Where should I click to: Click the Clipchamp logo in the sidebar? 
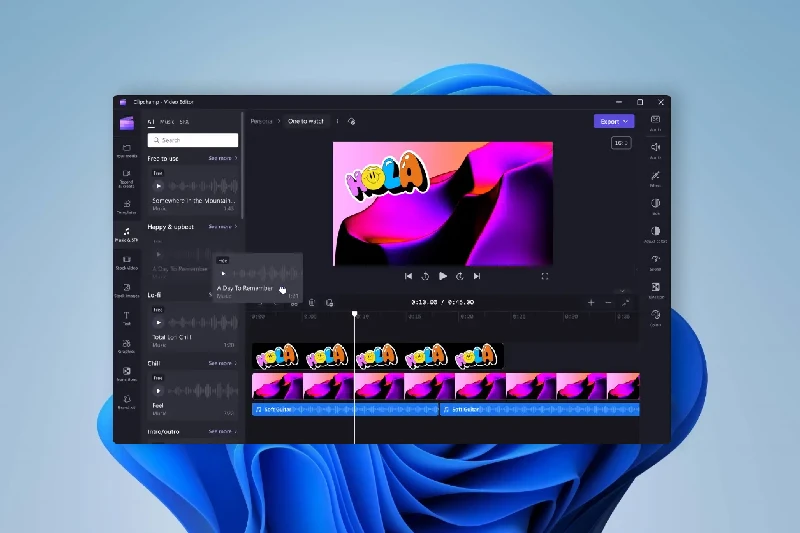tap(127, 123)
